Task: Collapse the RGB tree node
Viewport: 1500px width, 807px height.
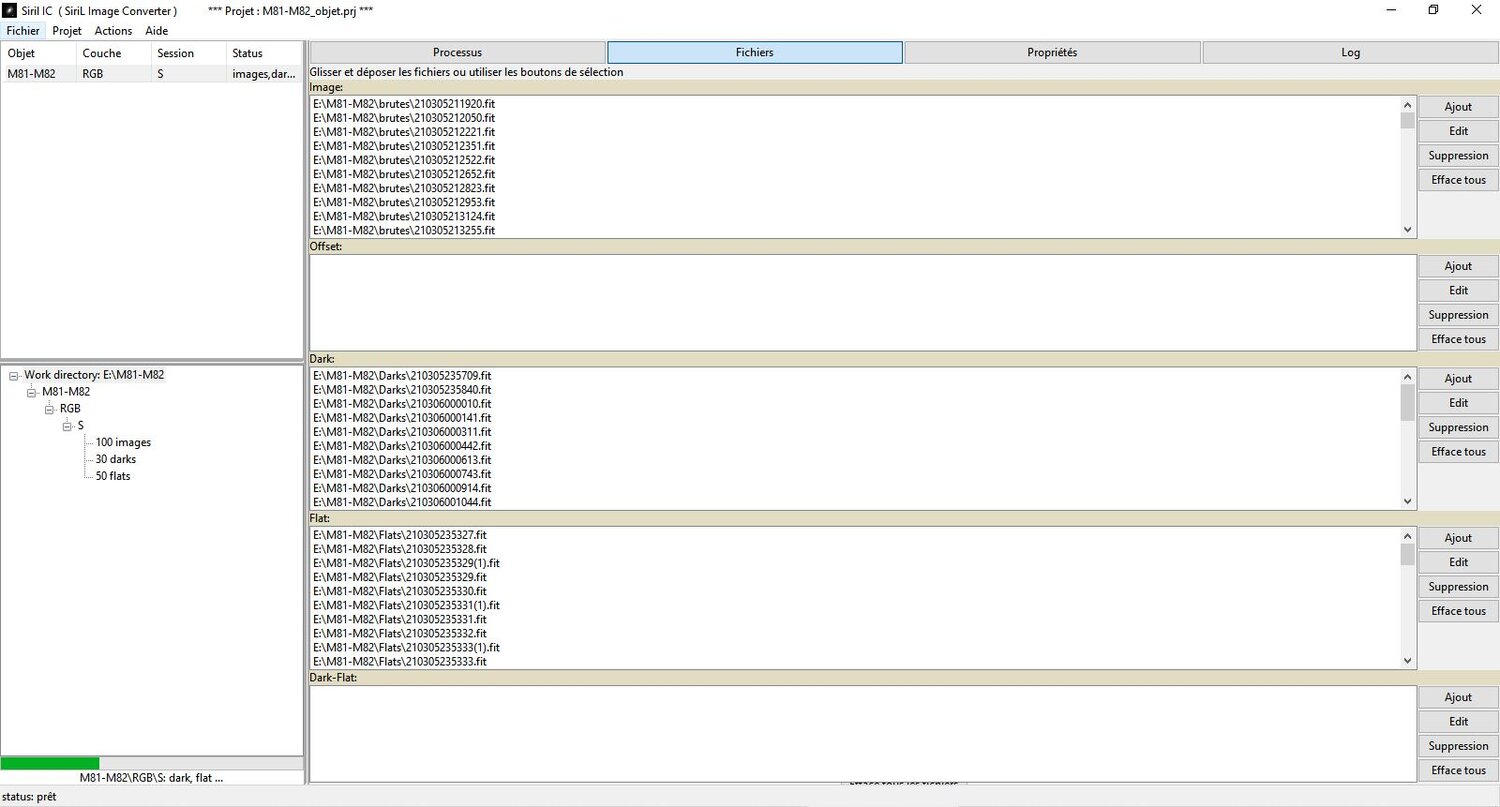Action: click(50, 410)
